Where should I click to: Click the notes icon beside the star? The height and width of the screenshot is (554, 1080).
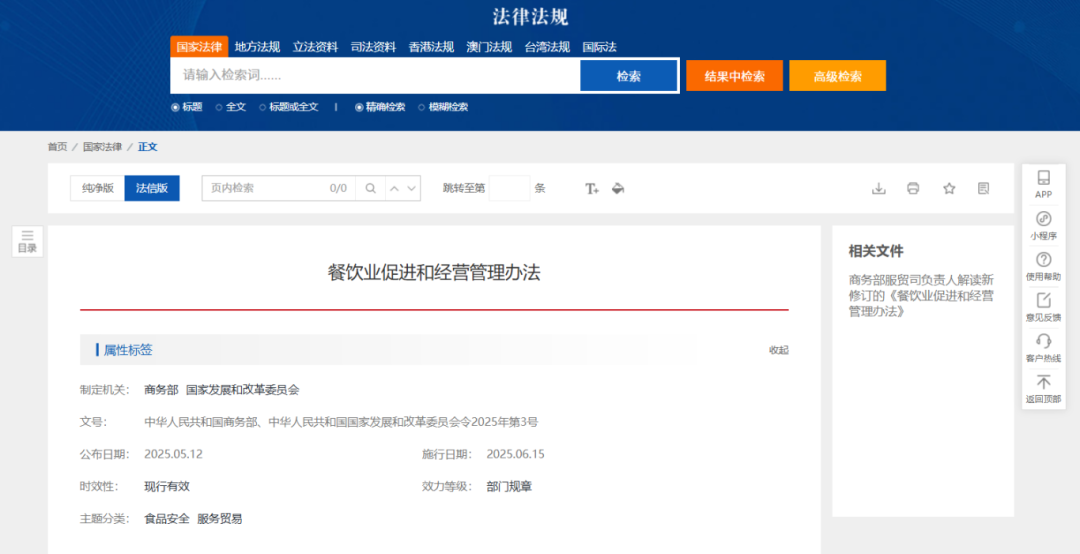click(984, 188)
